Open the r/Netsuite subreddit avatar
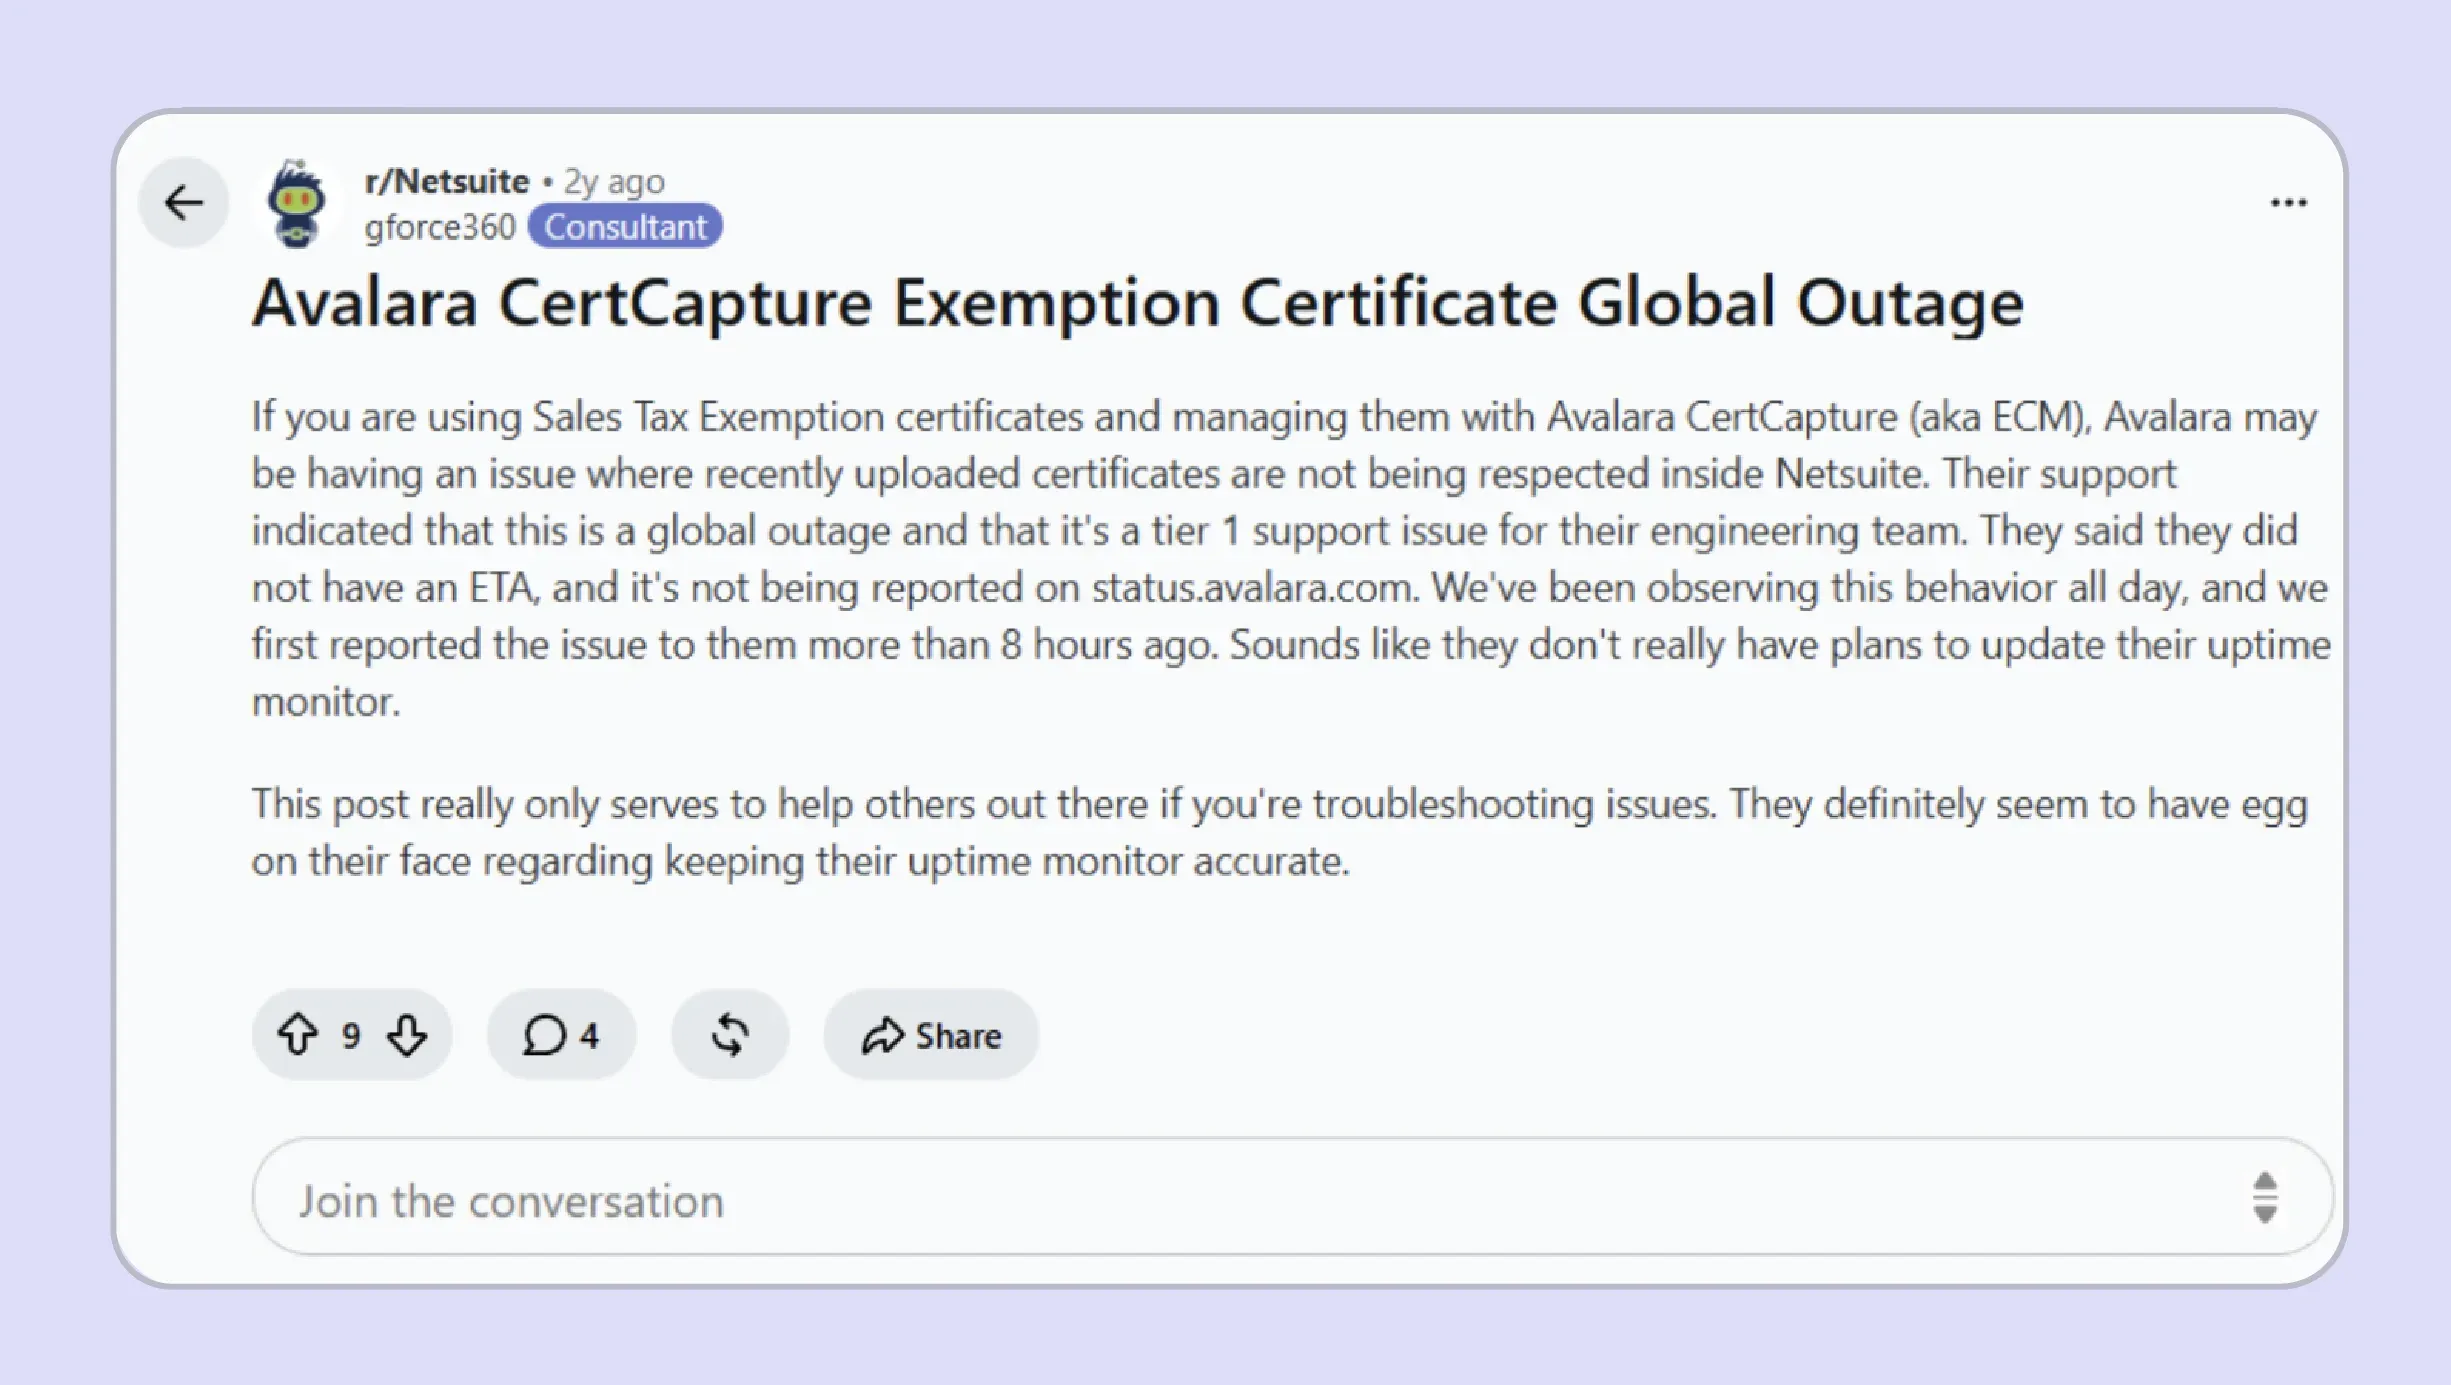Screen dimensions: 2451x1385 (296, 203)
